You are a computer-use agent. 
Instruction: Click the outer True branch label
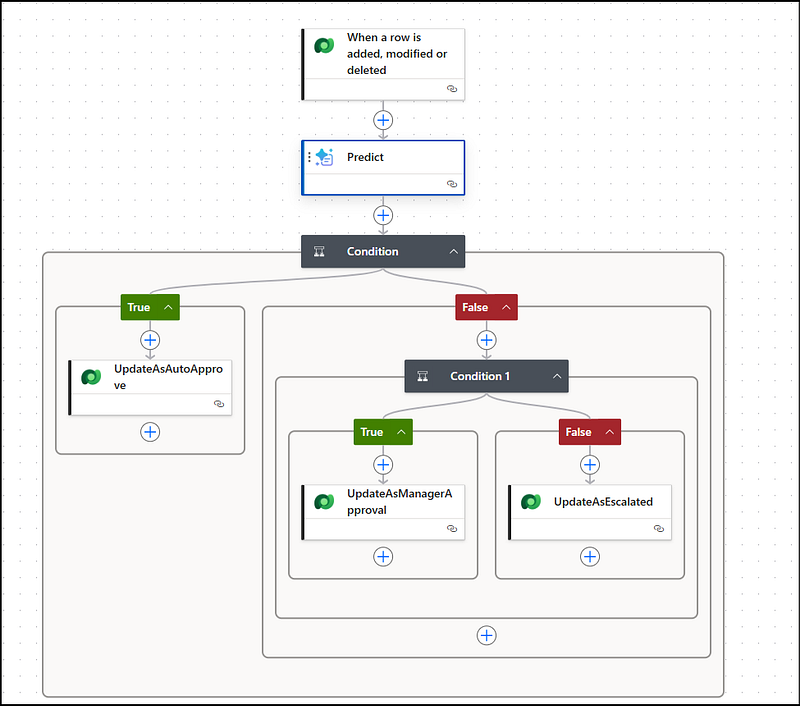(139, 307)
